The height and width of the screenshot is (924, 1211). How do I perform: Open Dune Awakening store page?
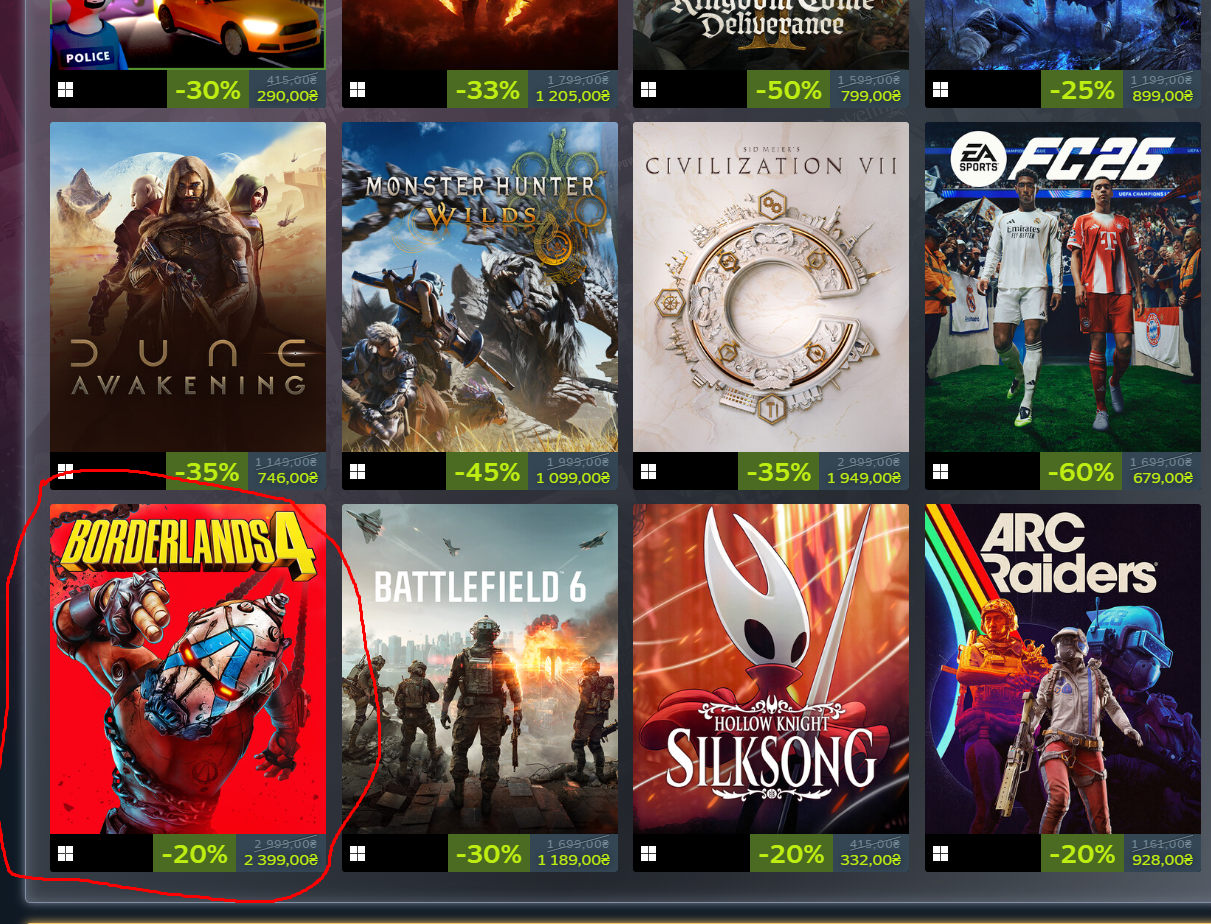click(x=188, y=287)
